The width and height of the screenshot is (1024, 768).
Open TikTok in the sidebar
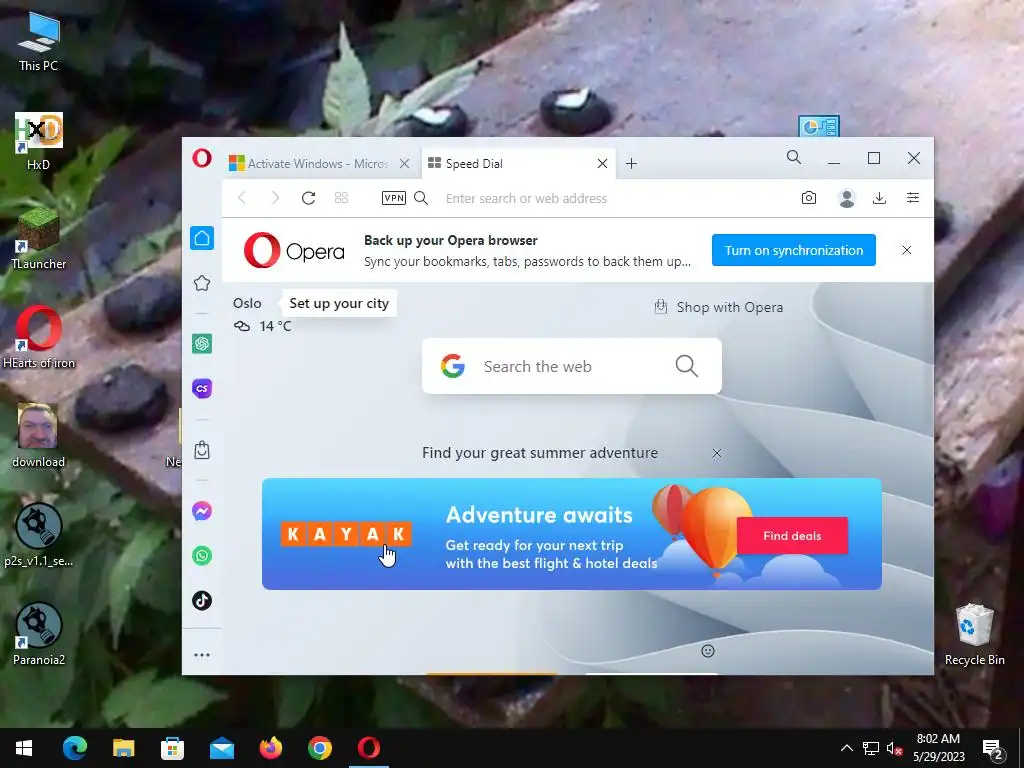202,601
